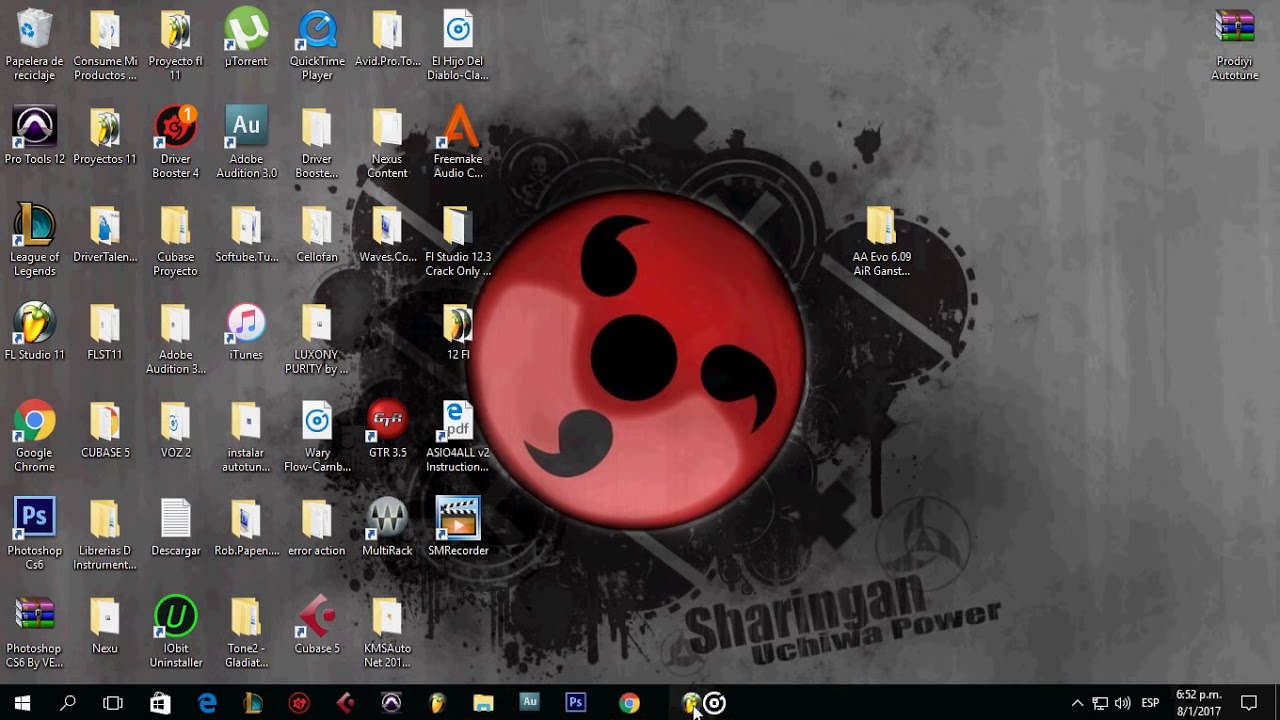Open the LUXONY PURITY by... folder
Viewport: 1280px width, 720px height.
click(317, 339)
